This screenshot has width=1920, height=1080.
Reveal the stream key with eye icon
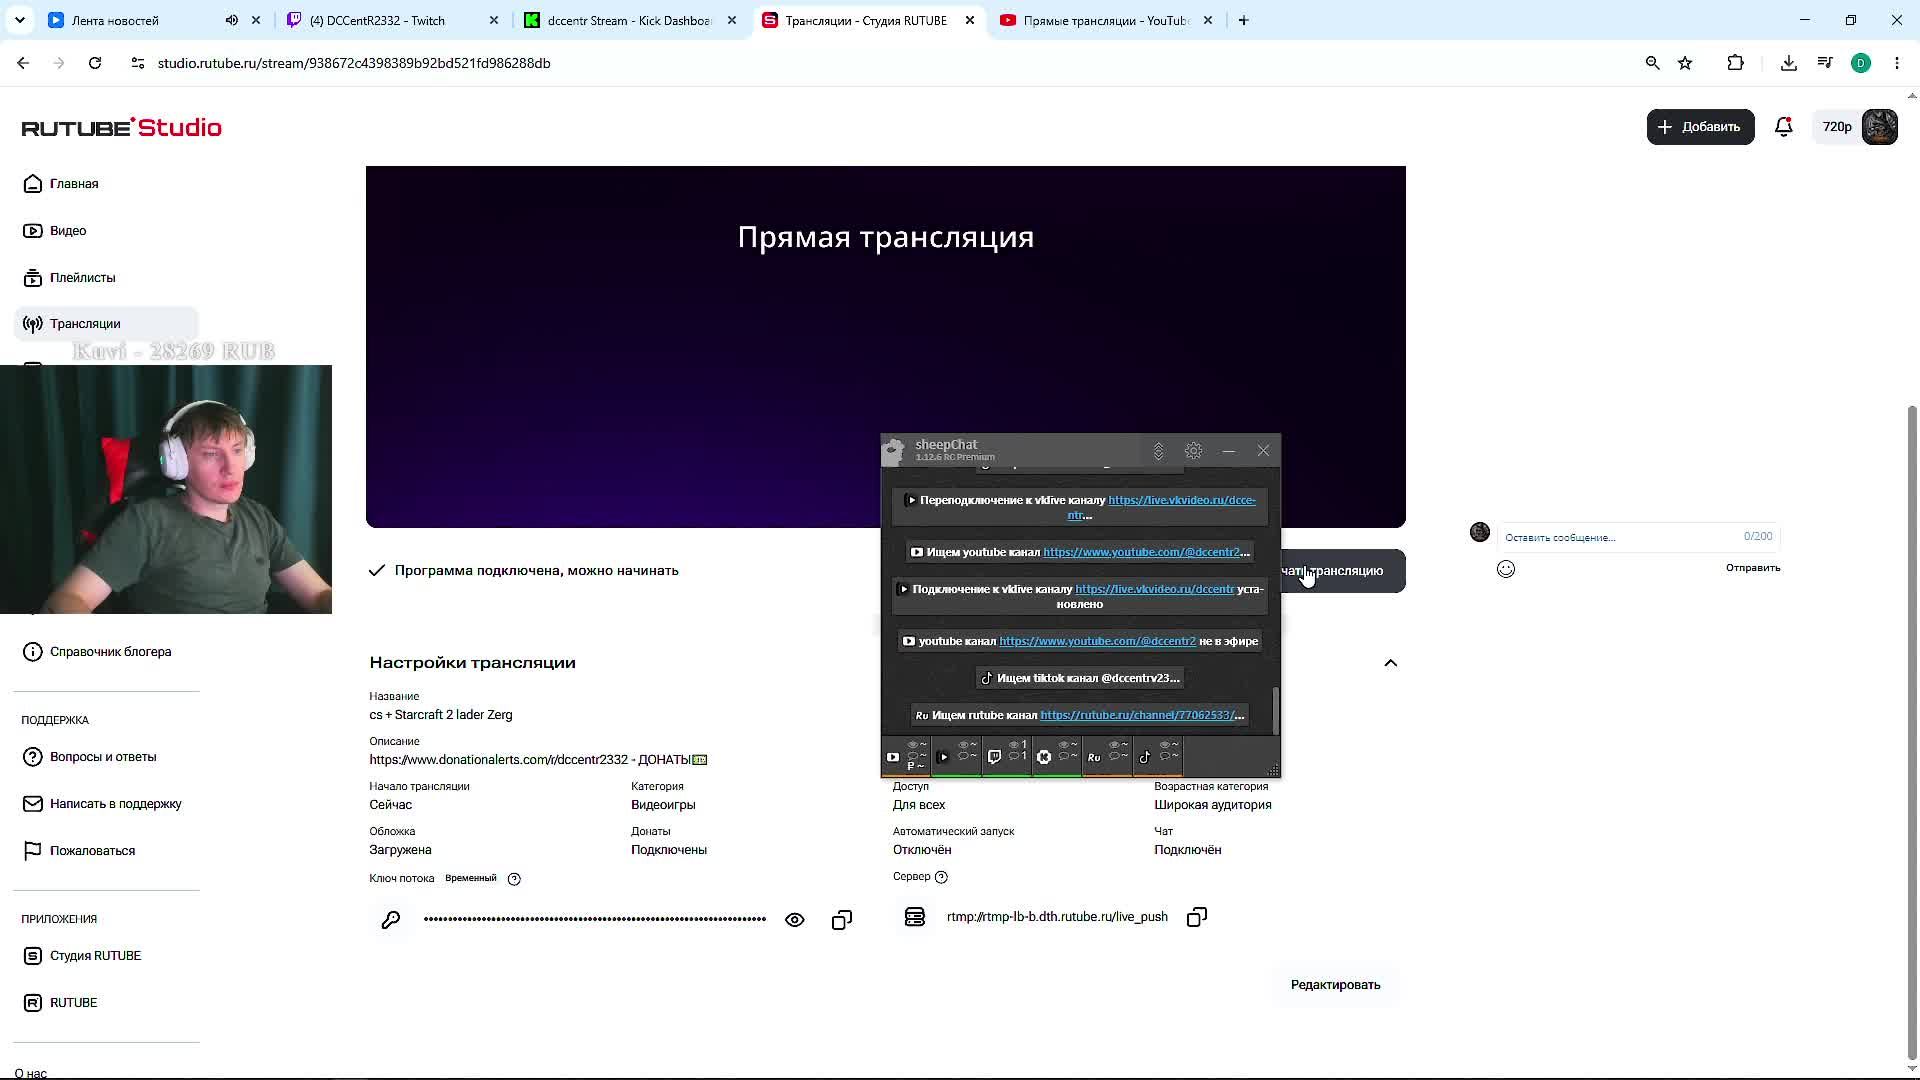(795, 920)
